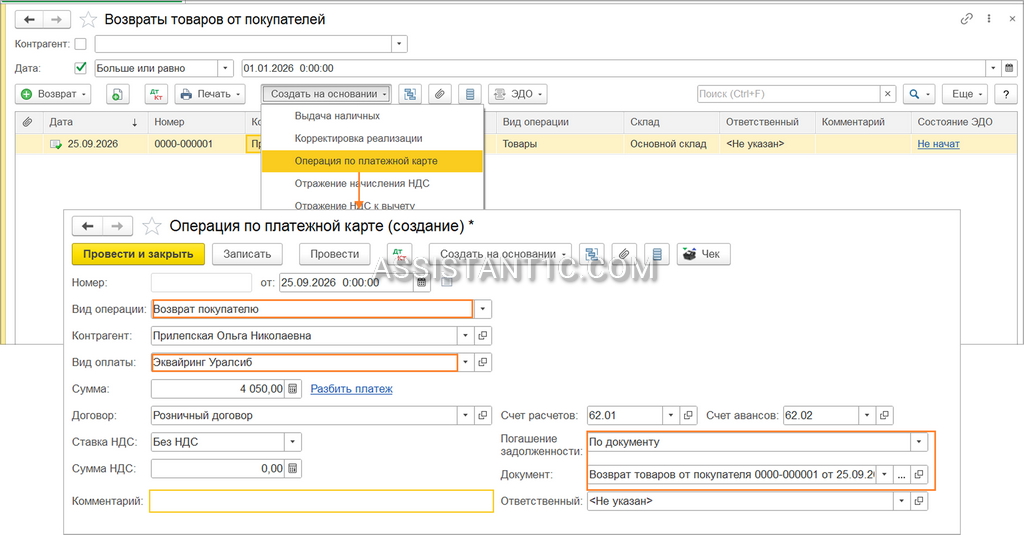Screen dimensions: 1024x535
Task: Click the Разбить платеж link
Action: click(351, 389)
